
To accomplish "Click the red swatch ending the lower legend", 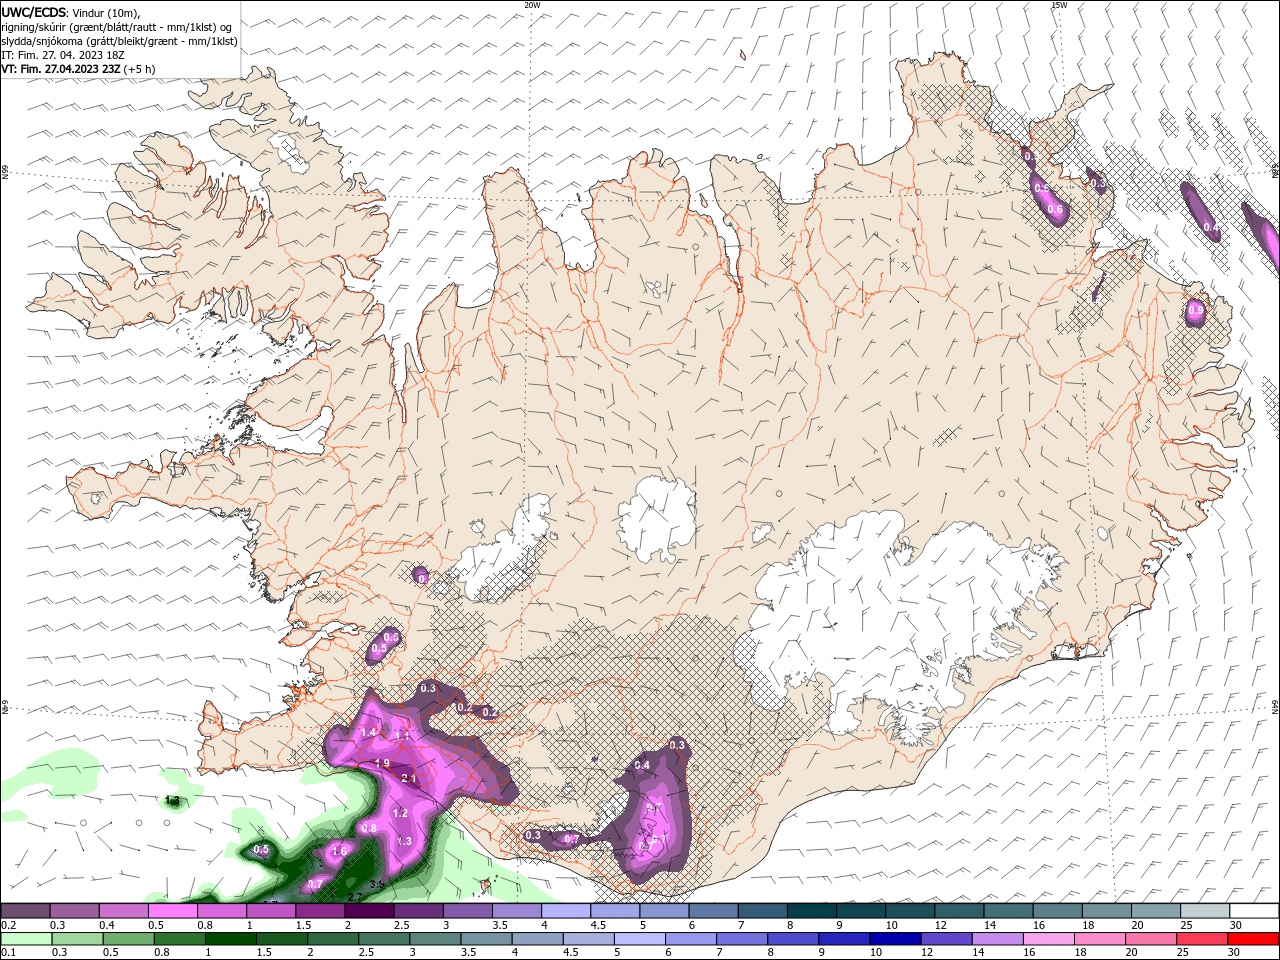I will [x=1253, y=939].
